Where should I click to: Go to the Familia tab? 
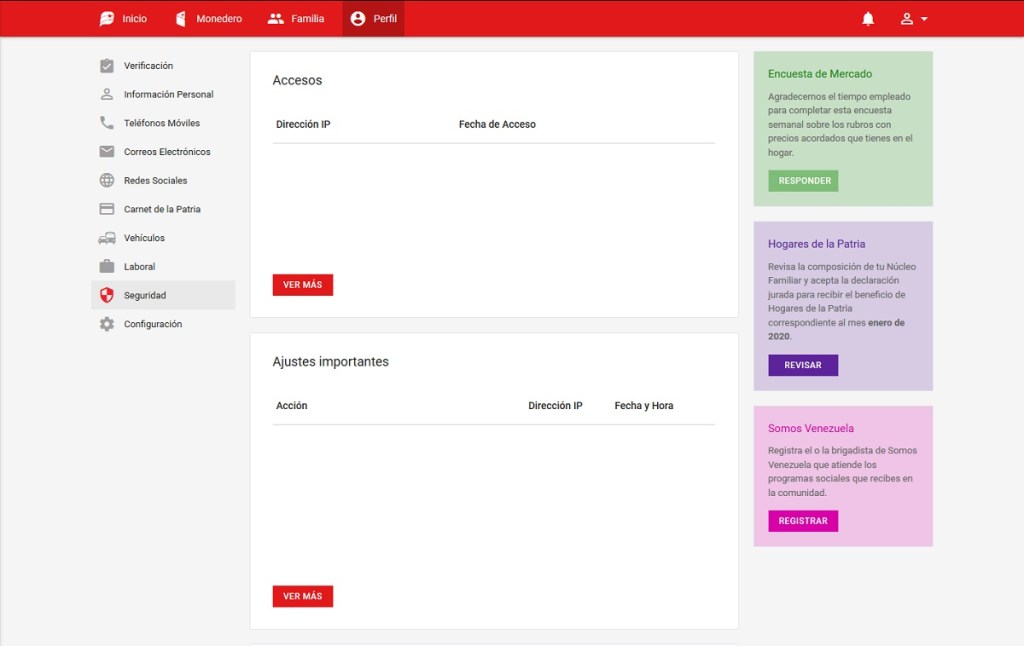coord(296,19)
